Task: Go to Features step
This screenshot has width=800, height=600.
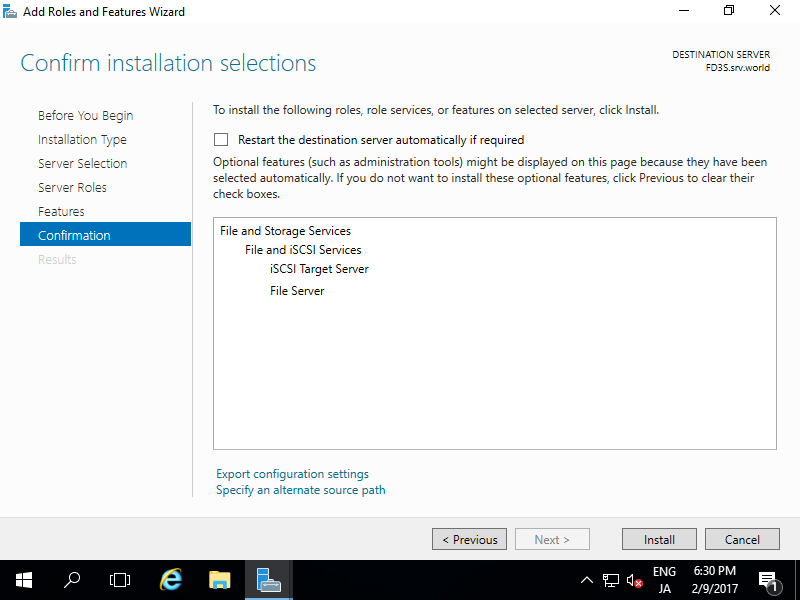Action: (61, 212)
